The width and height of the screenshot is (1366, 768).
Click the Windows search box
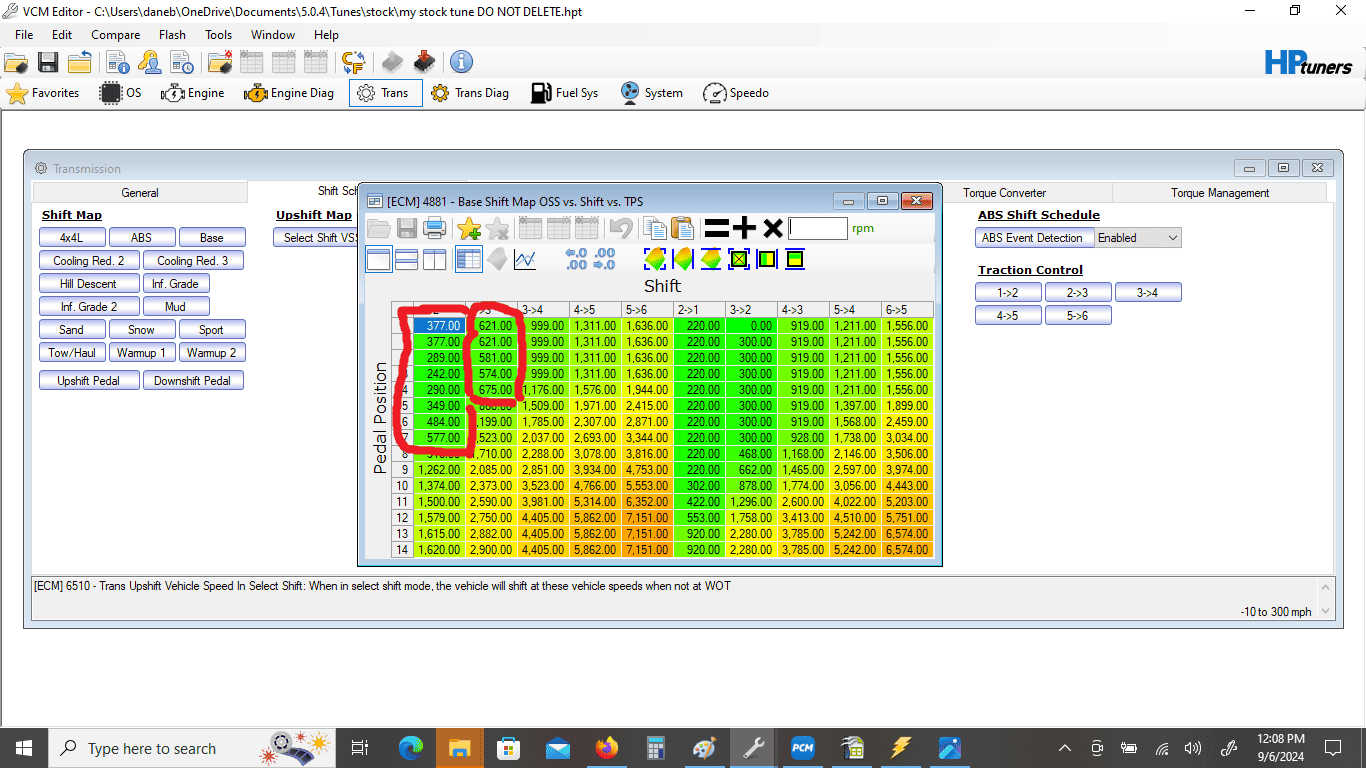tap(192, 748)
